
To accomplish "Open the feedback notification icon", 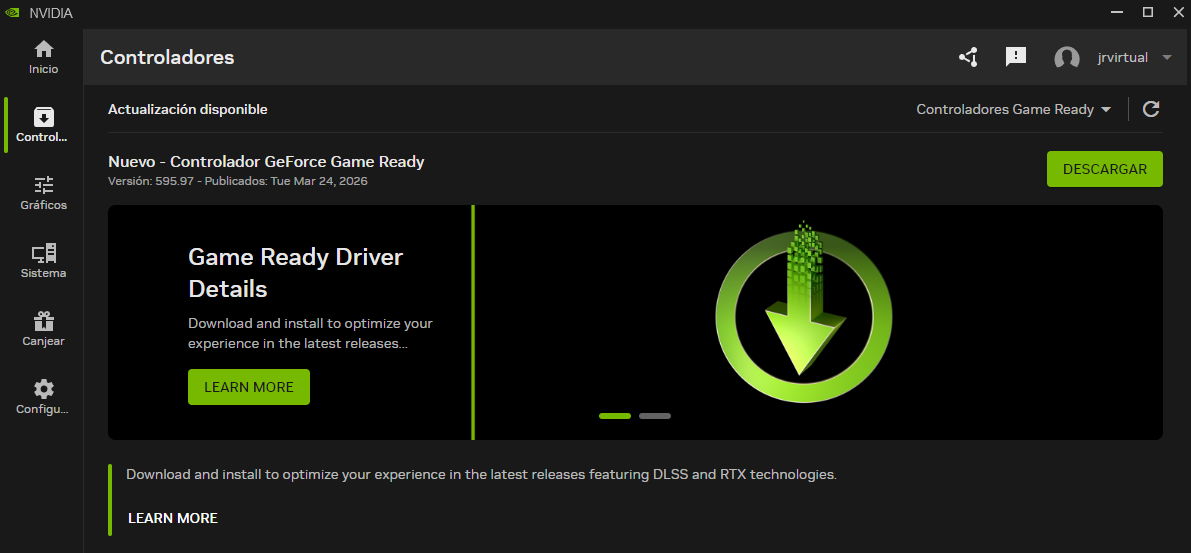I will (x=1016, y=57).
